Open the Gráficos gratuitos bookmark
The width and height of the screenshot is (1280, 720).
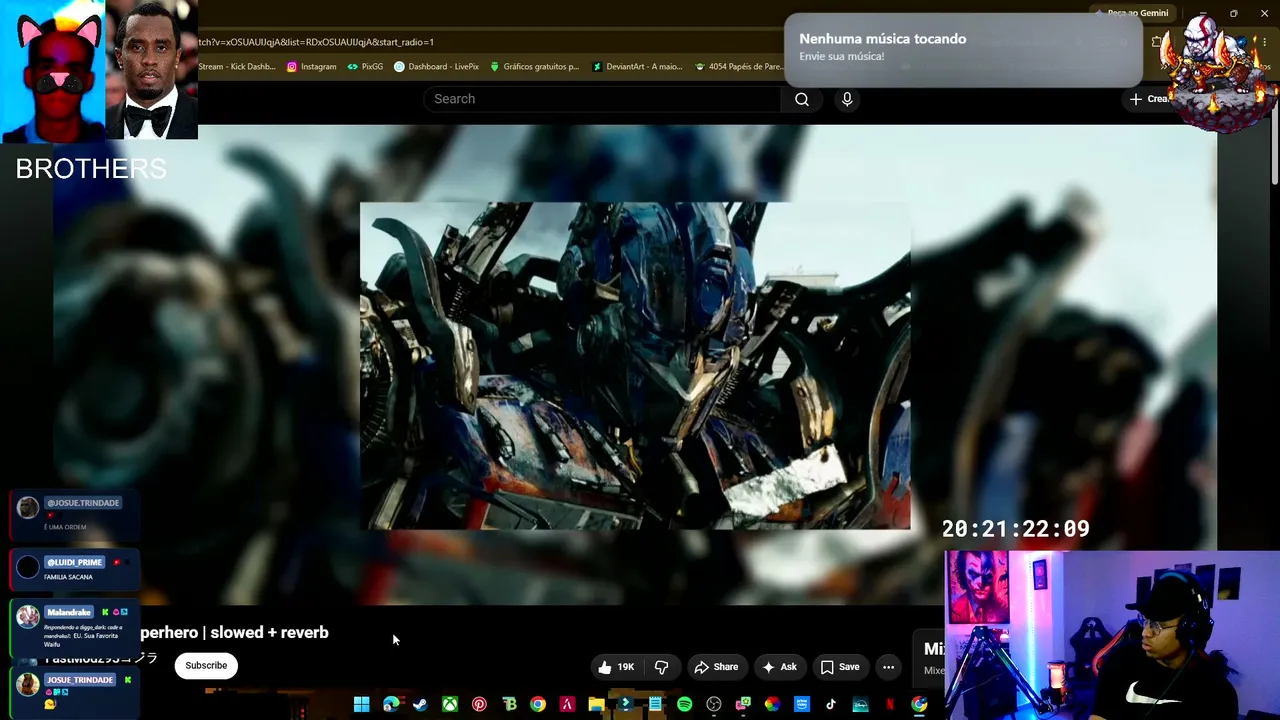534,67
